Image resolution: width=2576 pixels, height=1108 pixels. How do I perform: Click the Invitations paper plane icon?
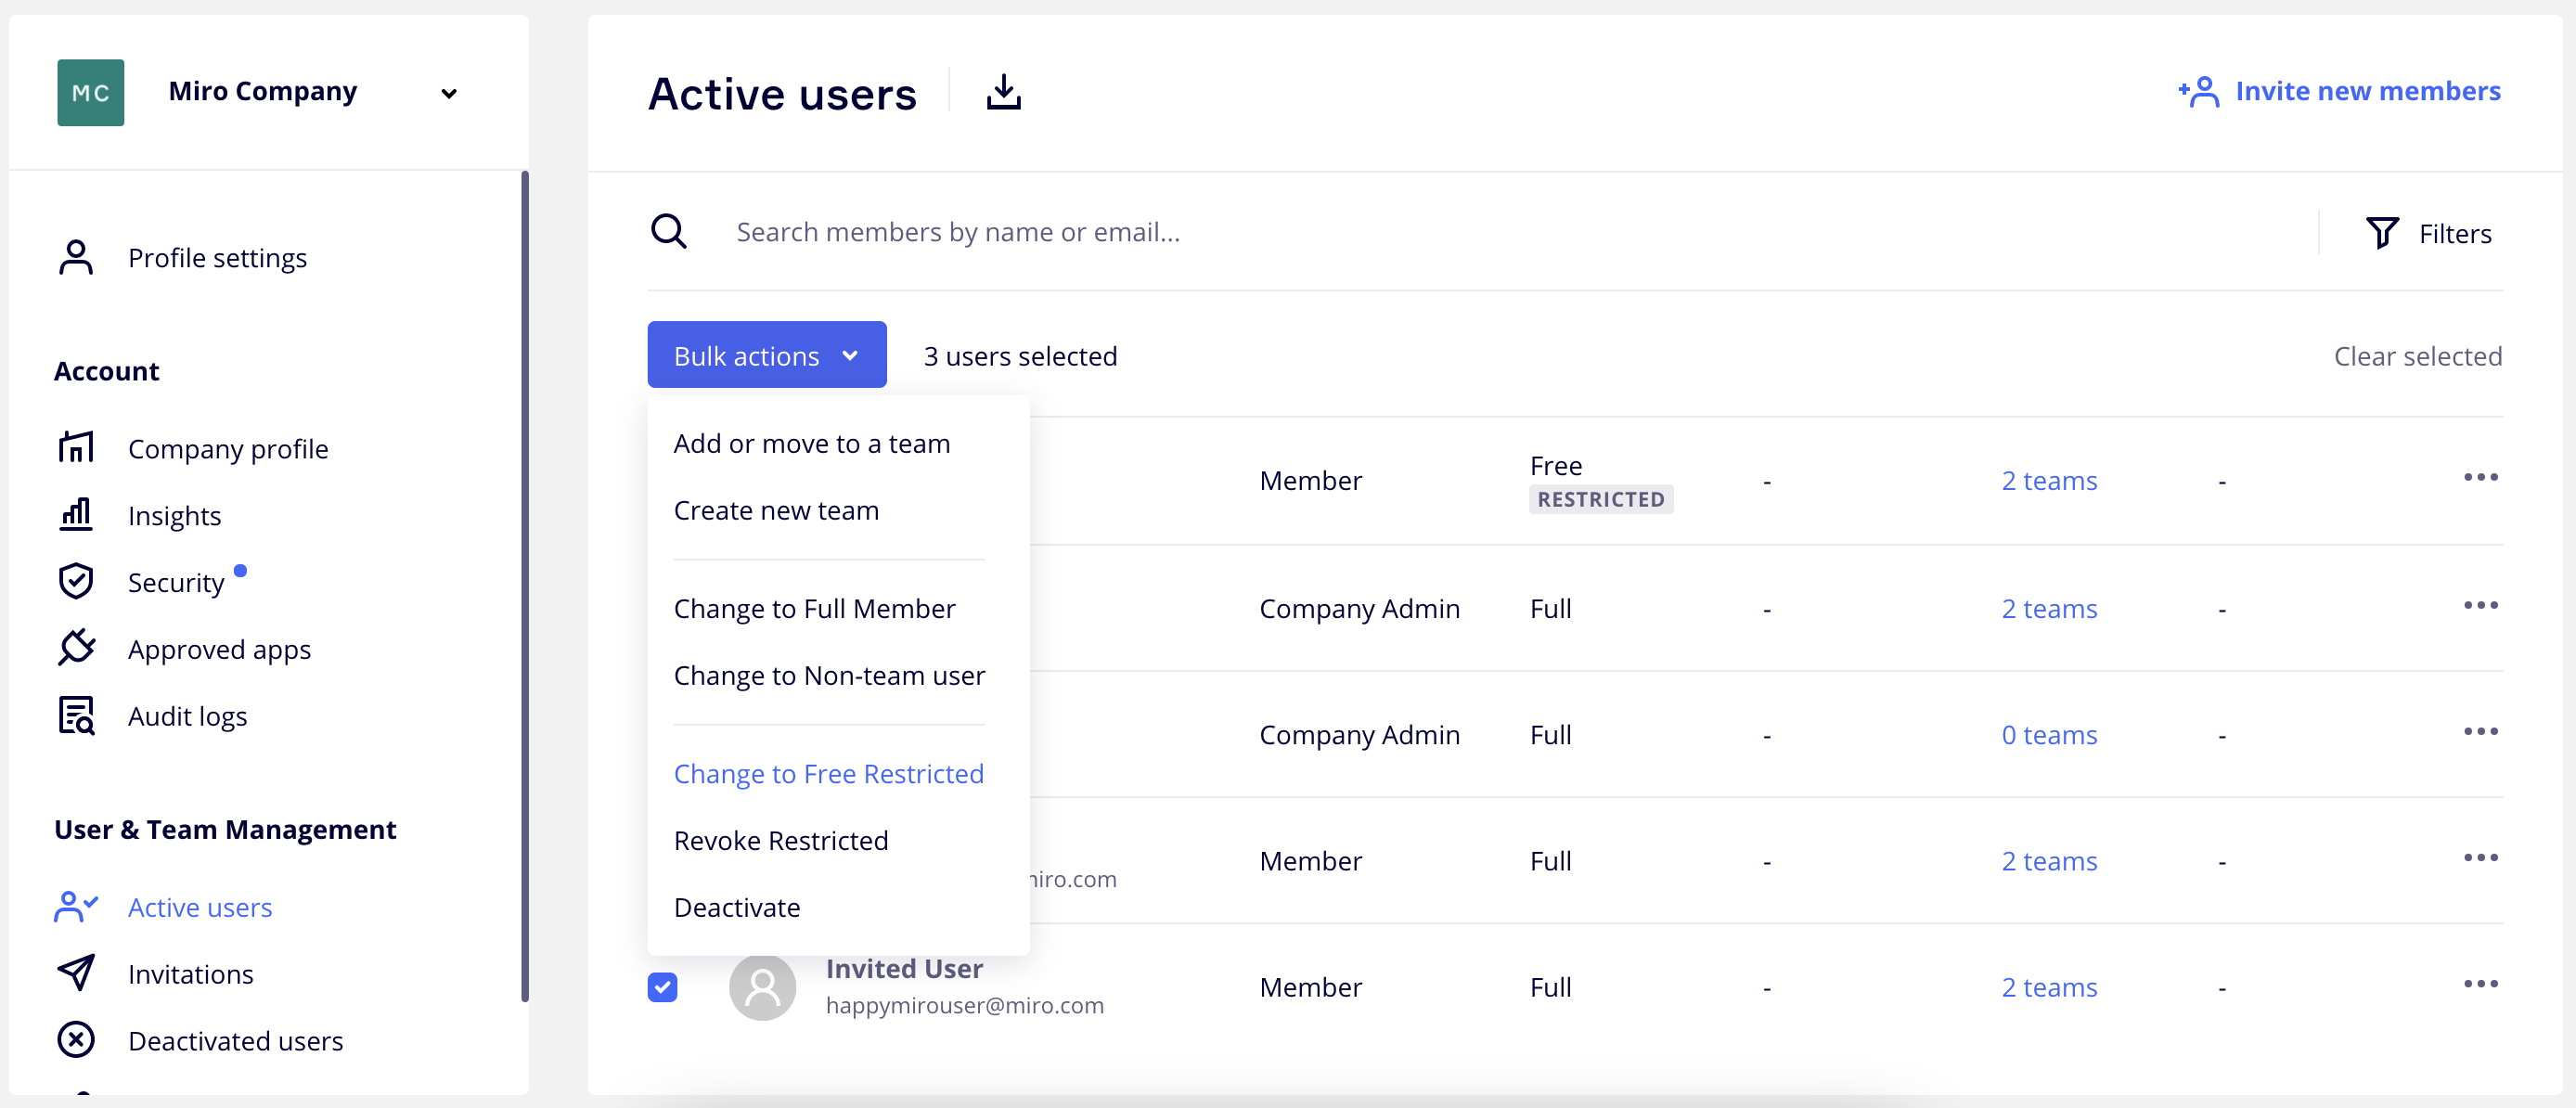(76, 973)
